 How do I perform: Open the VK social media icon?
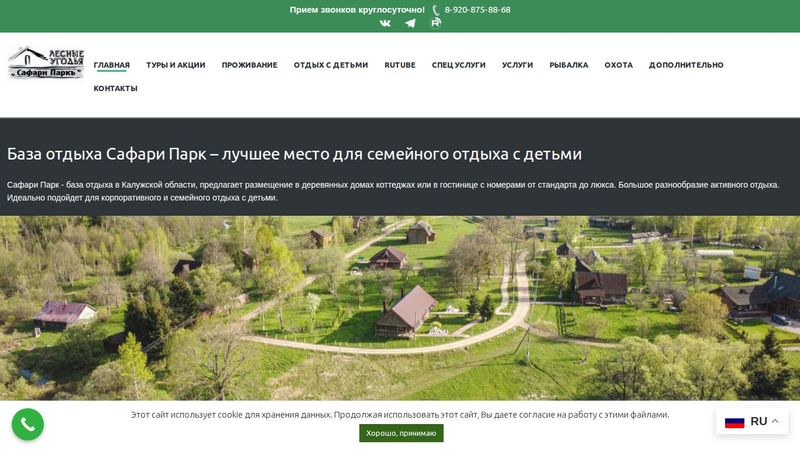385,23
